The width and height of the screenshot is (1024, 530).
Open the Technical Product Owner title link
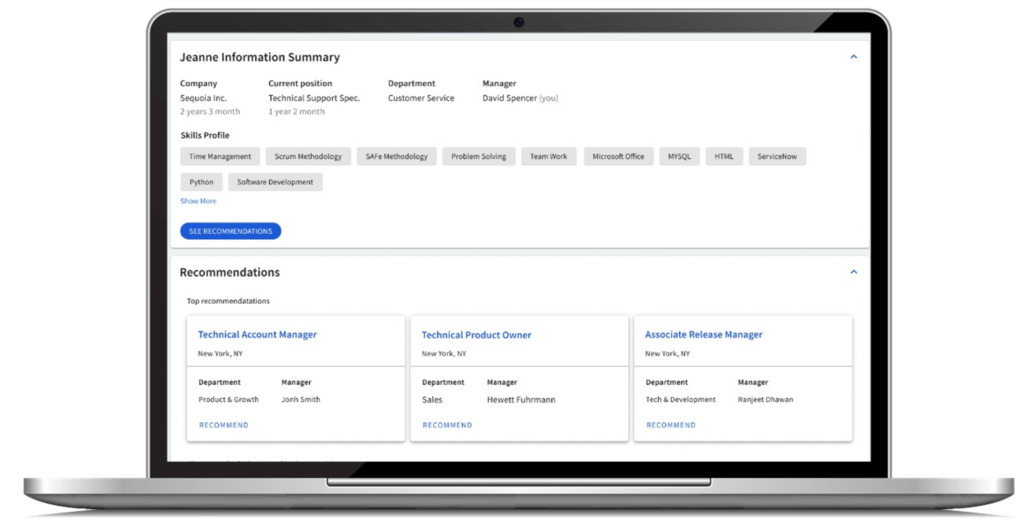click(476, 335)
